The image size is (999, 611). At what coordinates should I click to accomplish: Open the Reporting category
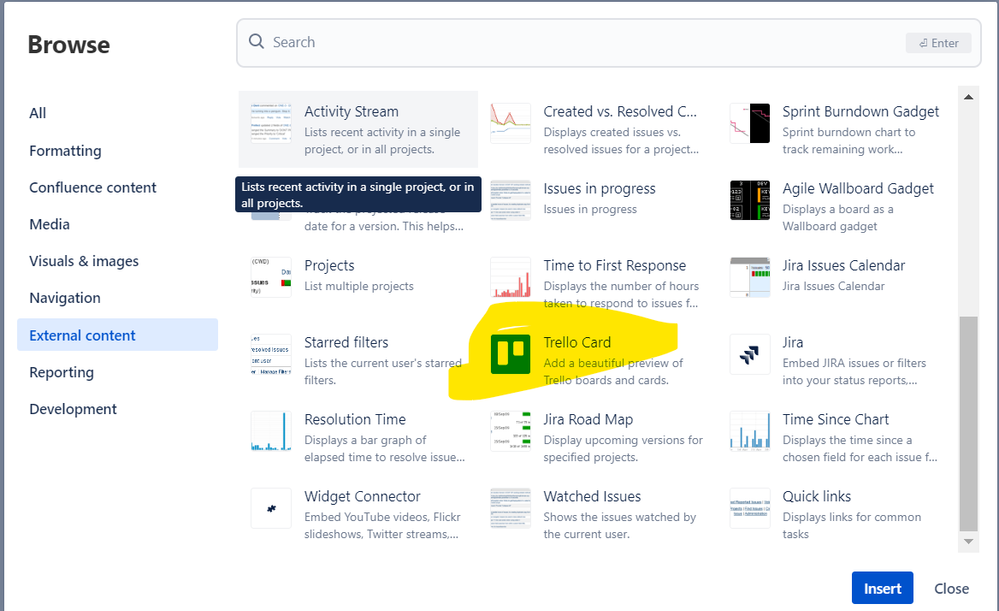pos(61,373)
